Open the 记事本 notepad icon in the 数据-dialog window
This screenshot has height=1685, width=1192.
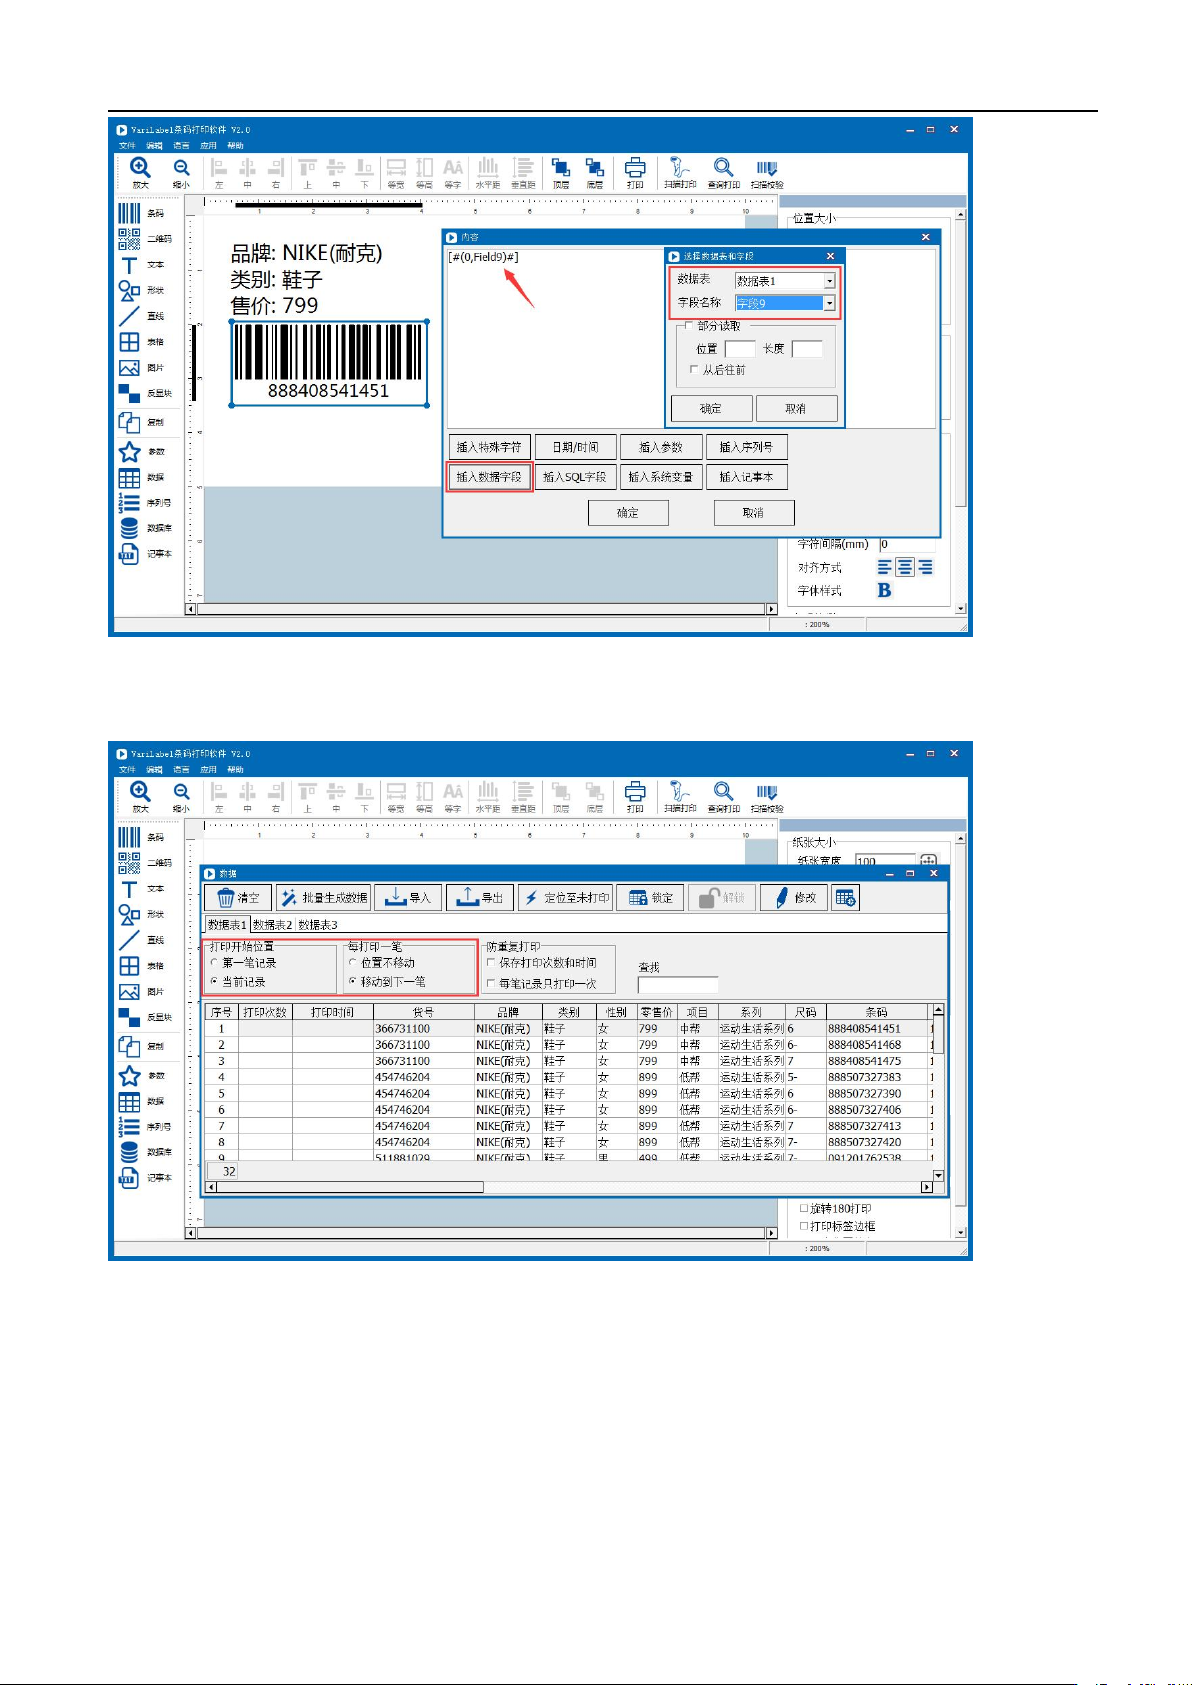(x=130, y=1178)
